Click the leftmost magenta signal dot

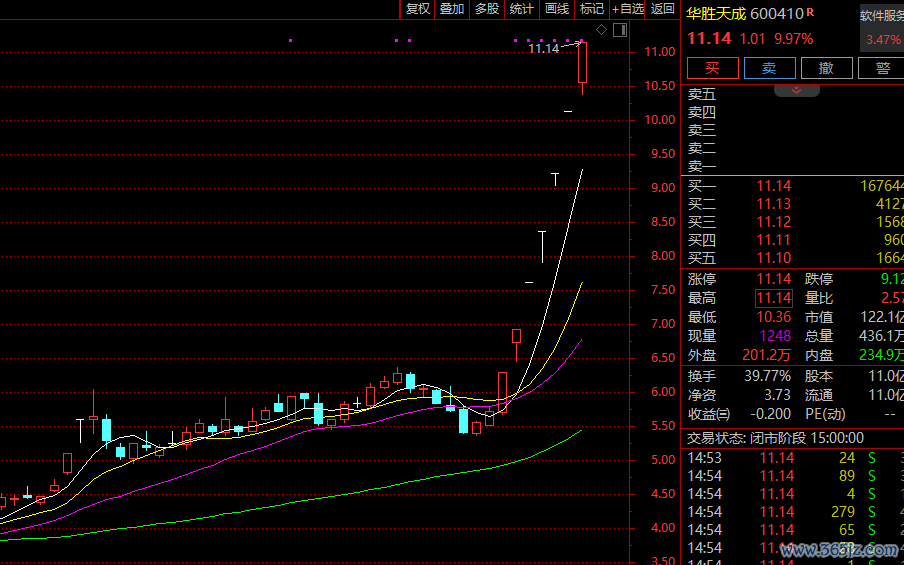click(291, 40)
